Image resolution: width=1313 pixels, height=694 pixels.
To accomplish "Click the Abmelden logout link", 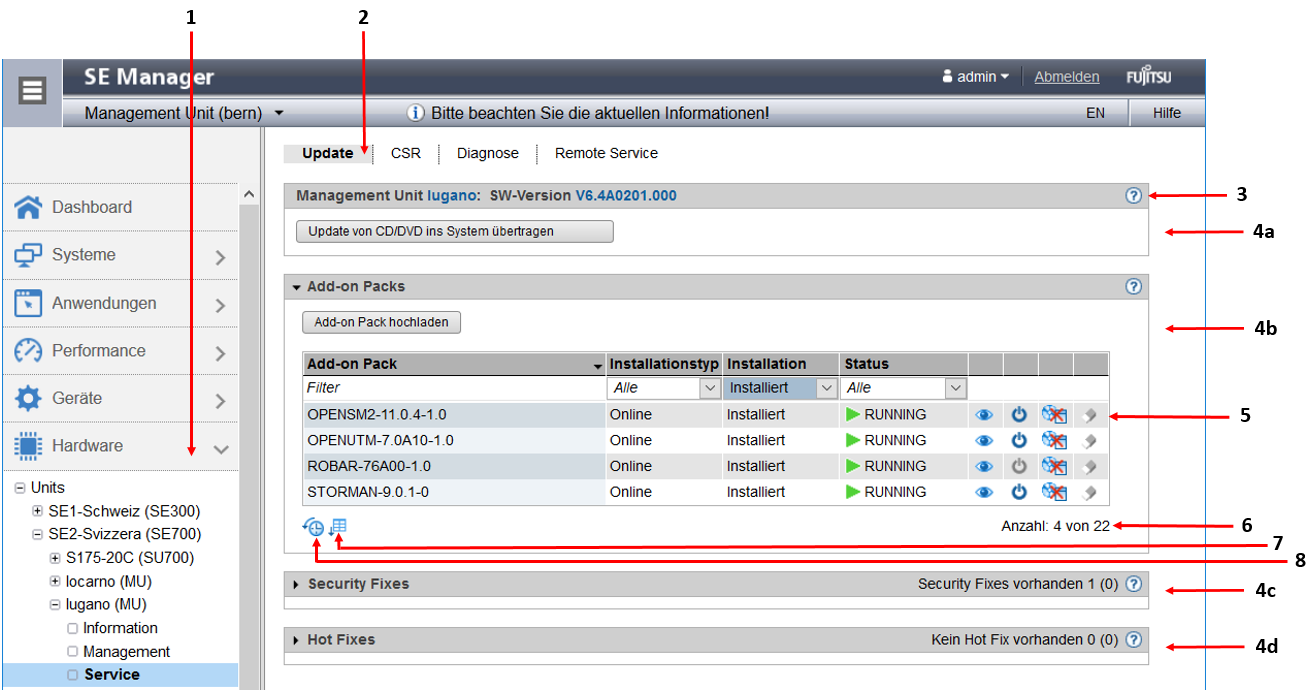I will (1067, 77).
